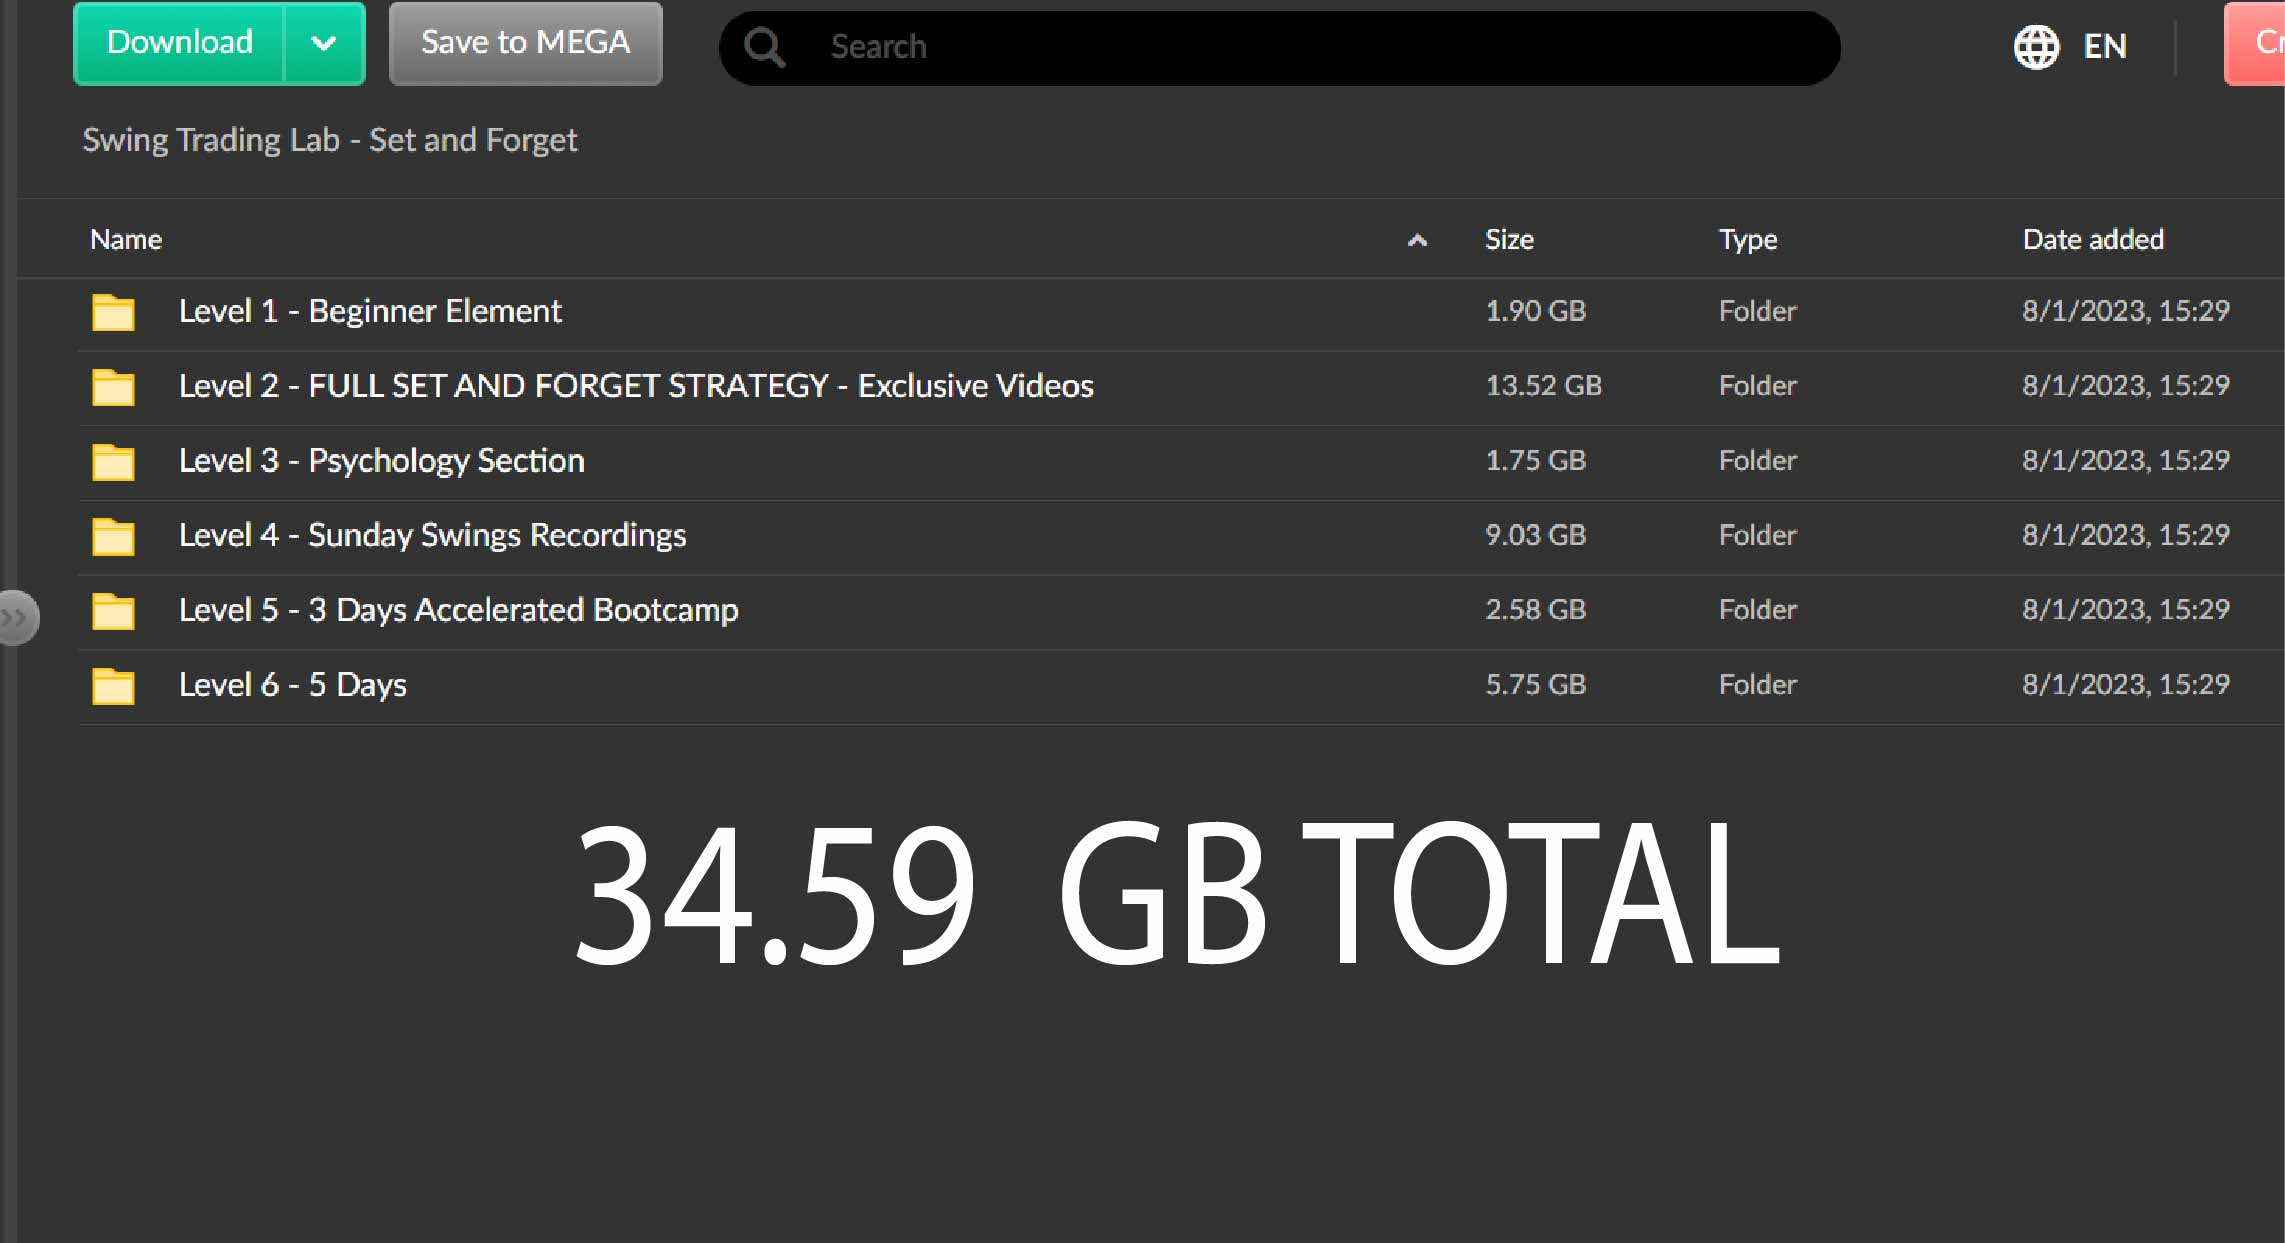Click folder icon for Level 6 - 5 Days
Viewport: 2285px width, 1243px height.
tap(113, 686)
